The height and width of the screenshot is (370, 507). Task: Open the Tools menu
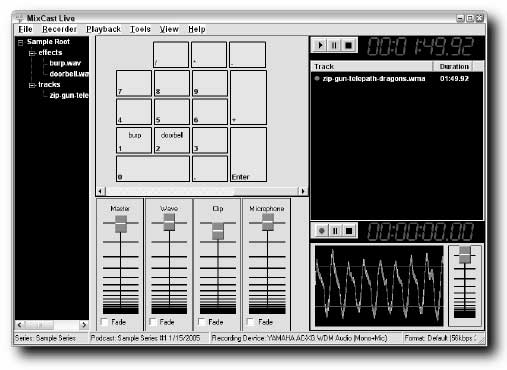[140, 29]
